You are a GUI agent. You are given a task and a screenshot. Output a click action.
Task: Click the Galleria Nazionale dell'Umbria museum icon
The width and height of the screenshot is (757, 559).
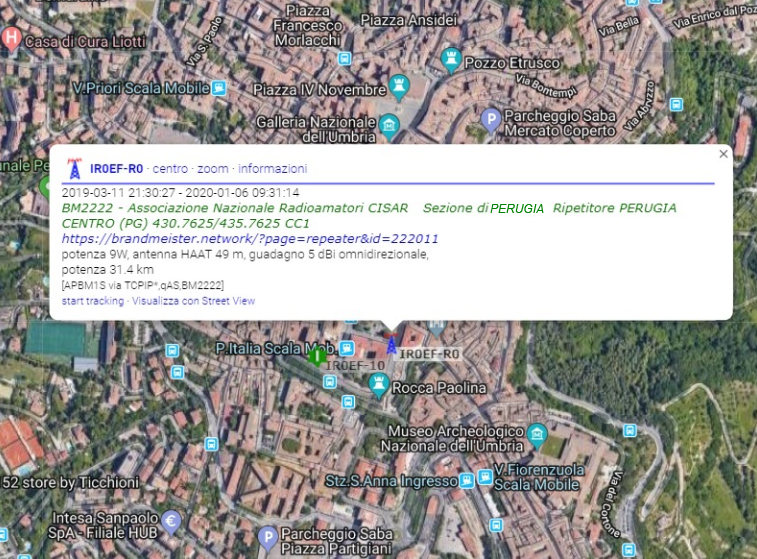388,126
